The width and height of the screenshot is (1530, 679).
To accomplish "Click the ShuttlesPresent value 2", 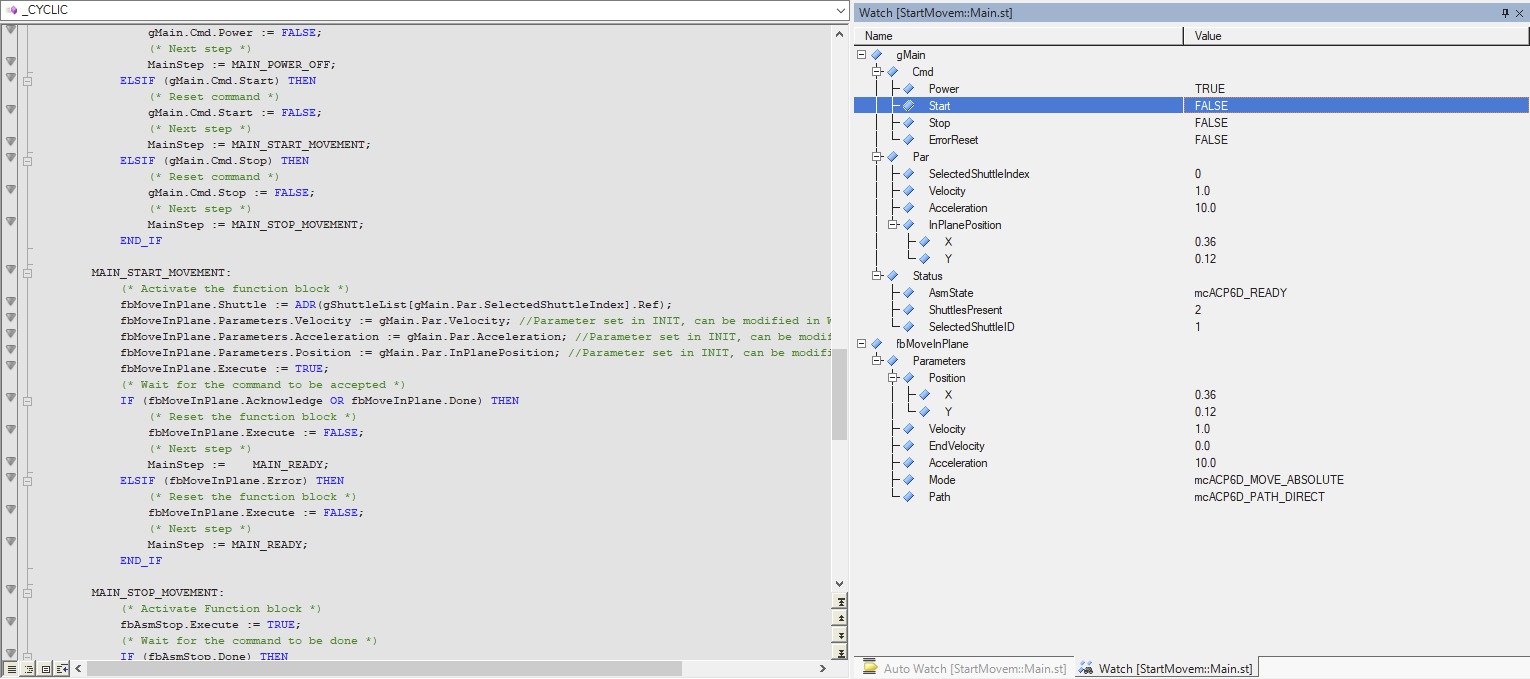I will [1197, 310].
